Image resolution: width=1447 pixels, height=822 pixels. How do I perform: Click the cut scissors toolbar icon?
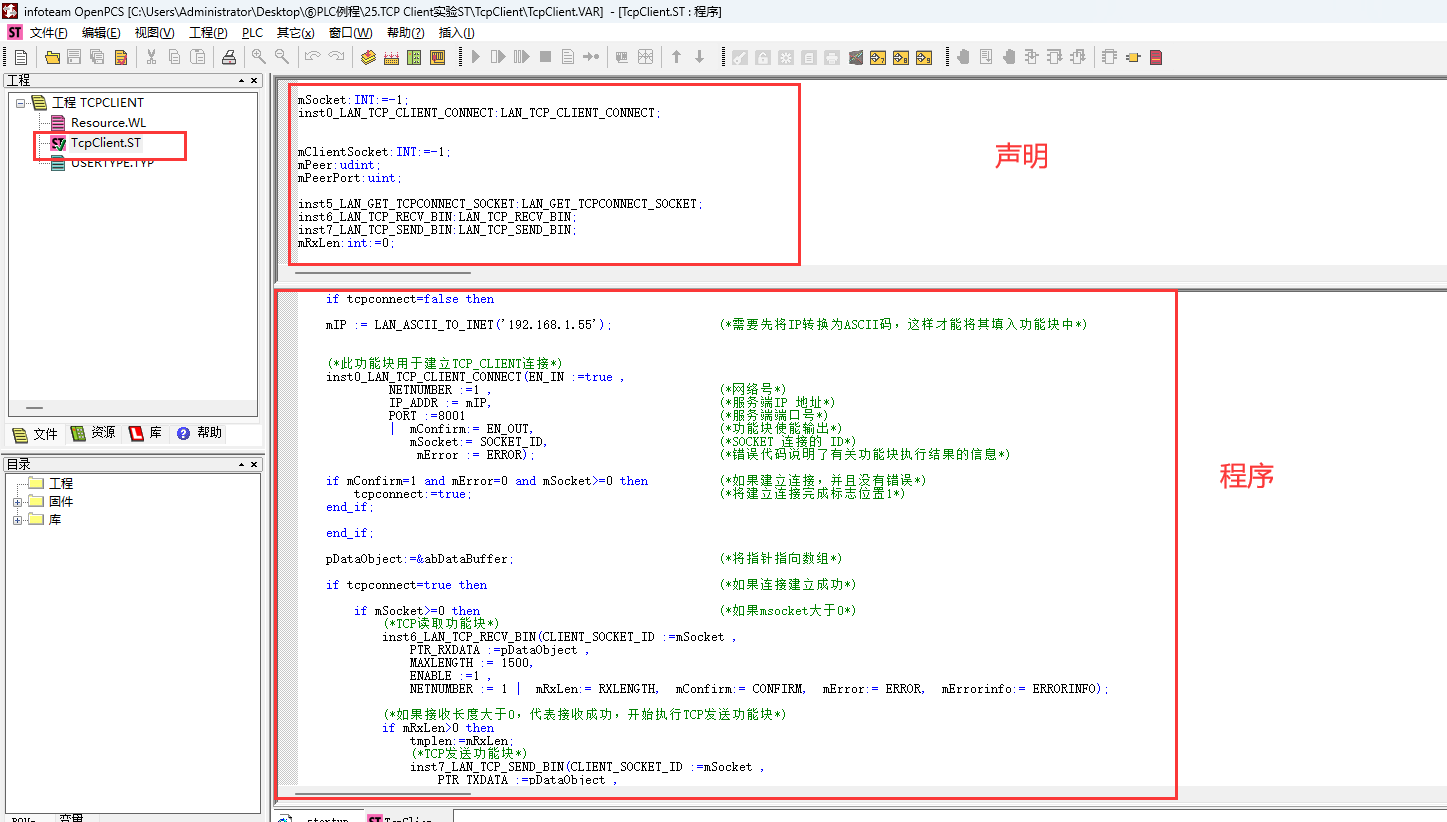tap(151, 57)
